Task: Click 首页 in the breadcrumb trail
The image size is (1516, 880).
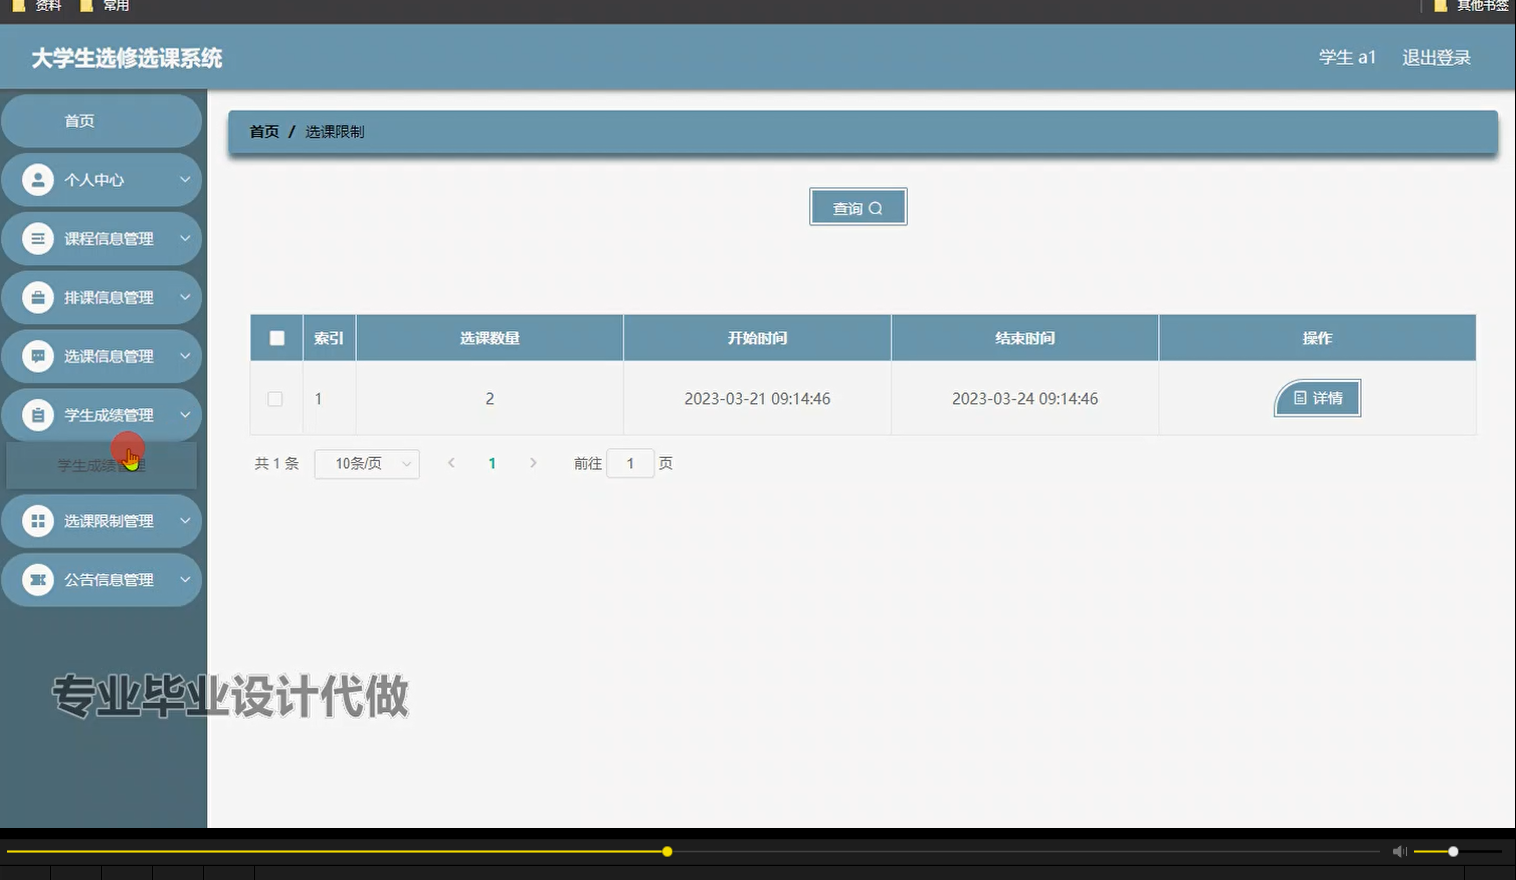Action: coord(263,131)
